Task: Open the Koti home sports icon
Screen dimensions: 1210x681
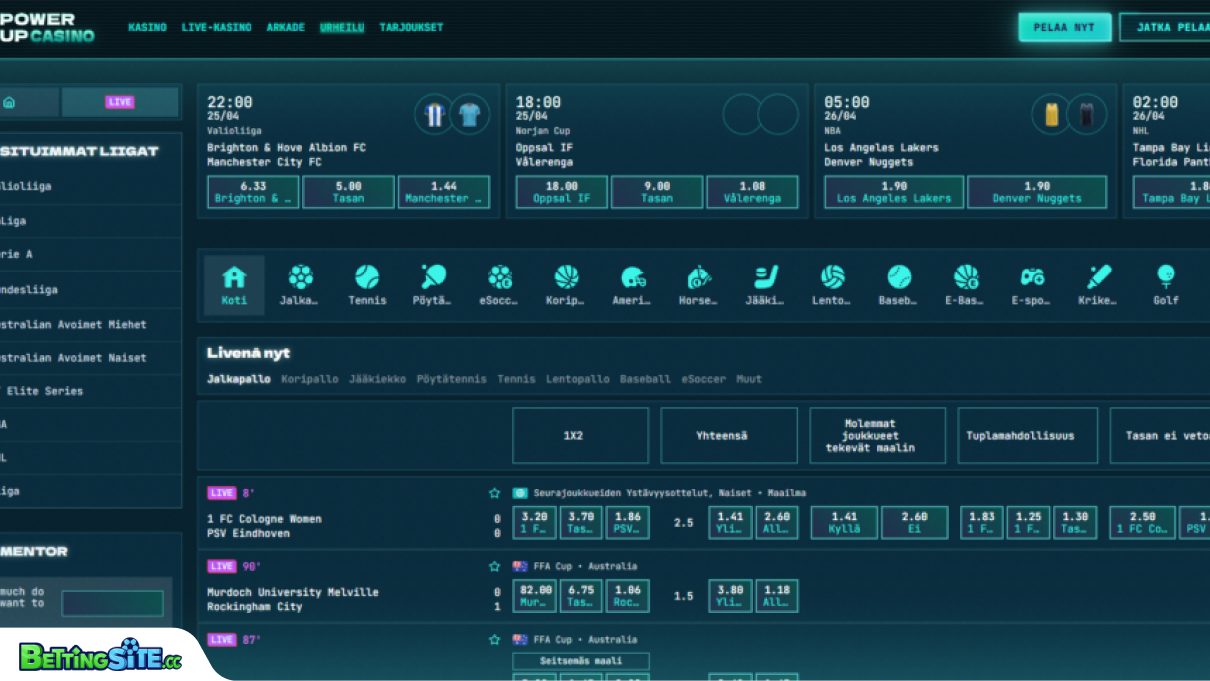Action: (x=234, y=285)
